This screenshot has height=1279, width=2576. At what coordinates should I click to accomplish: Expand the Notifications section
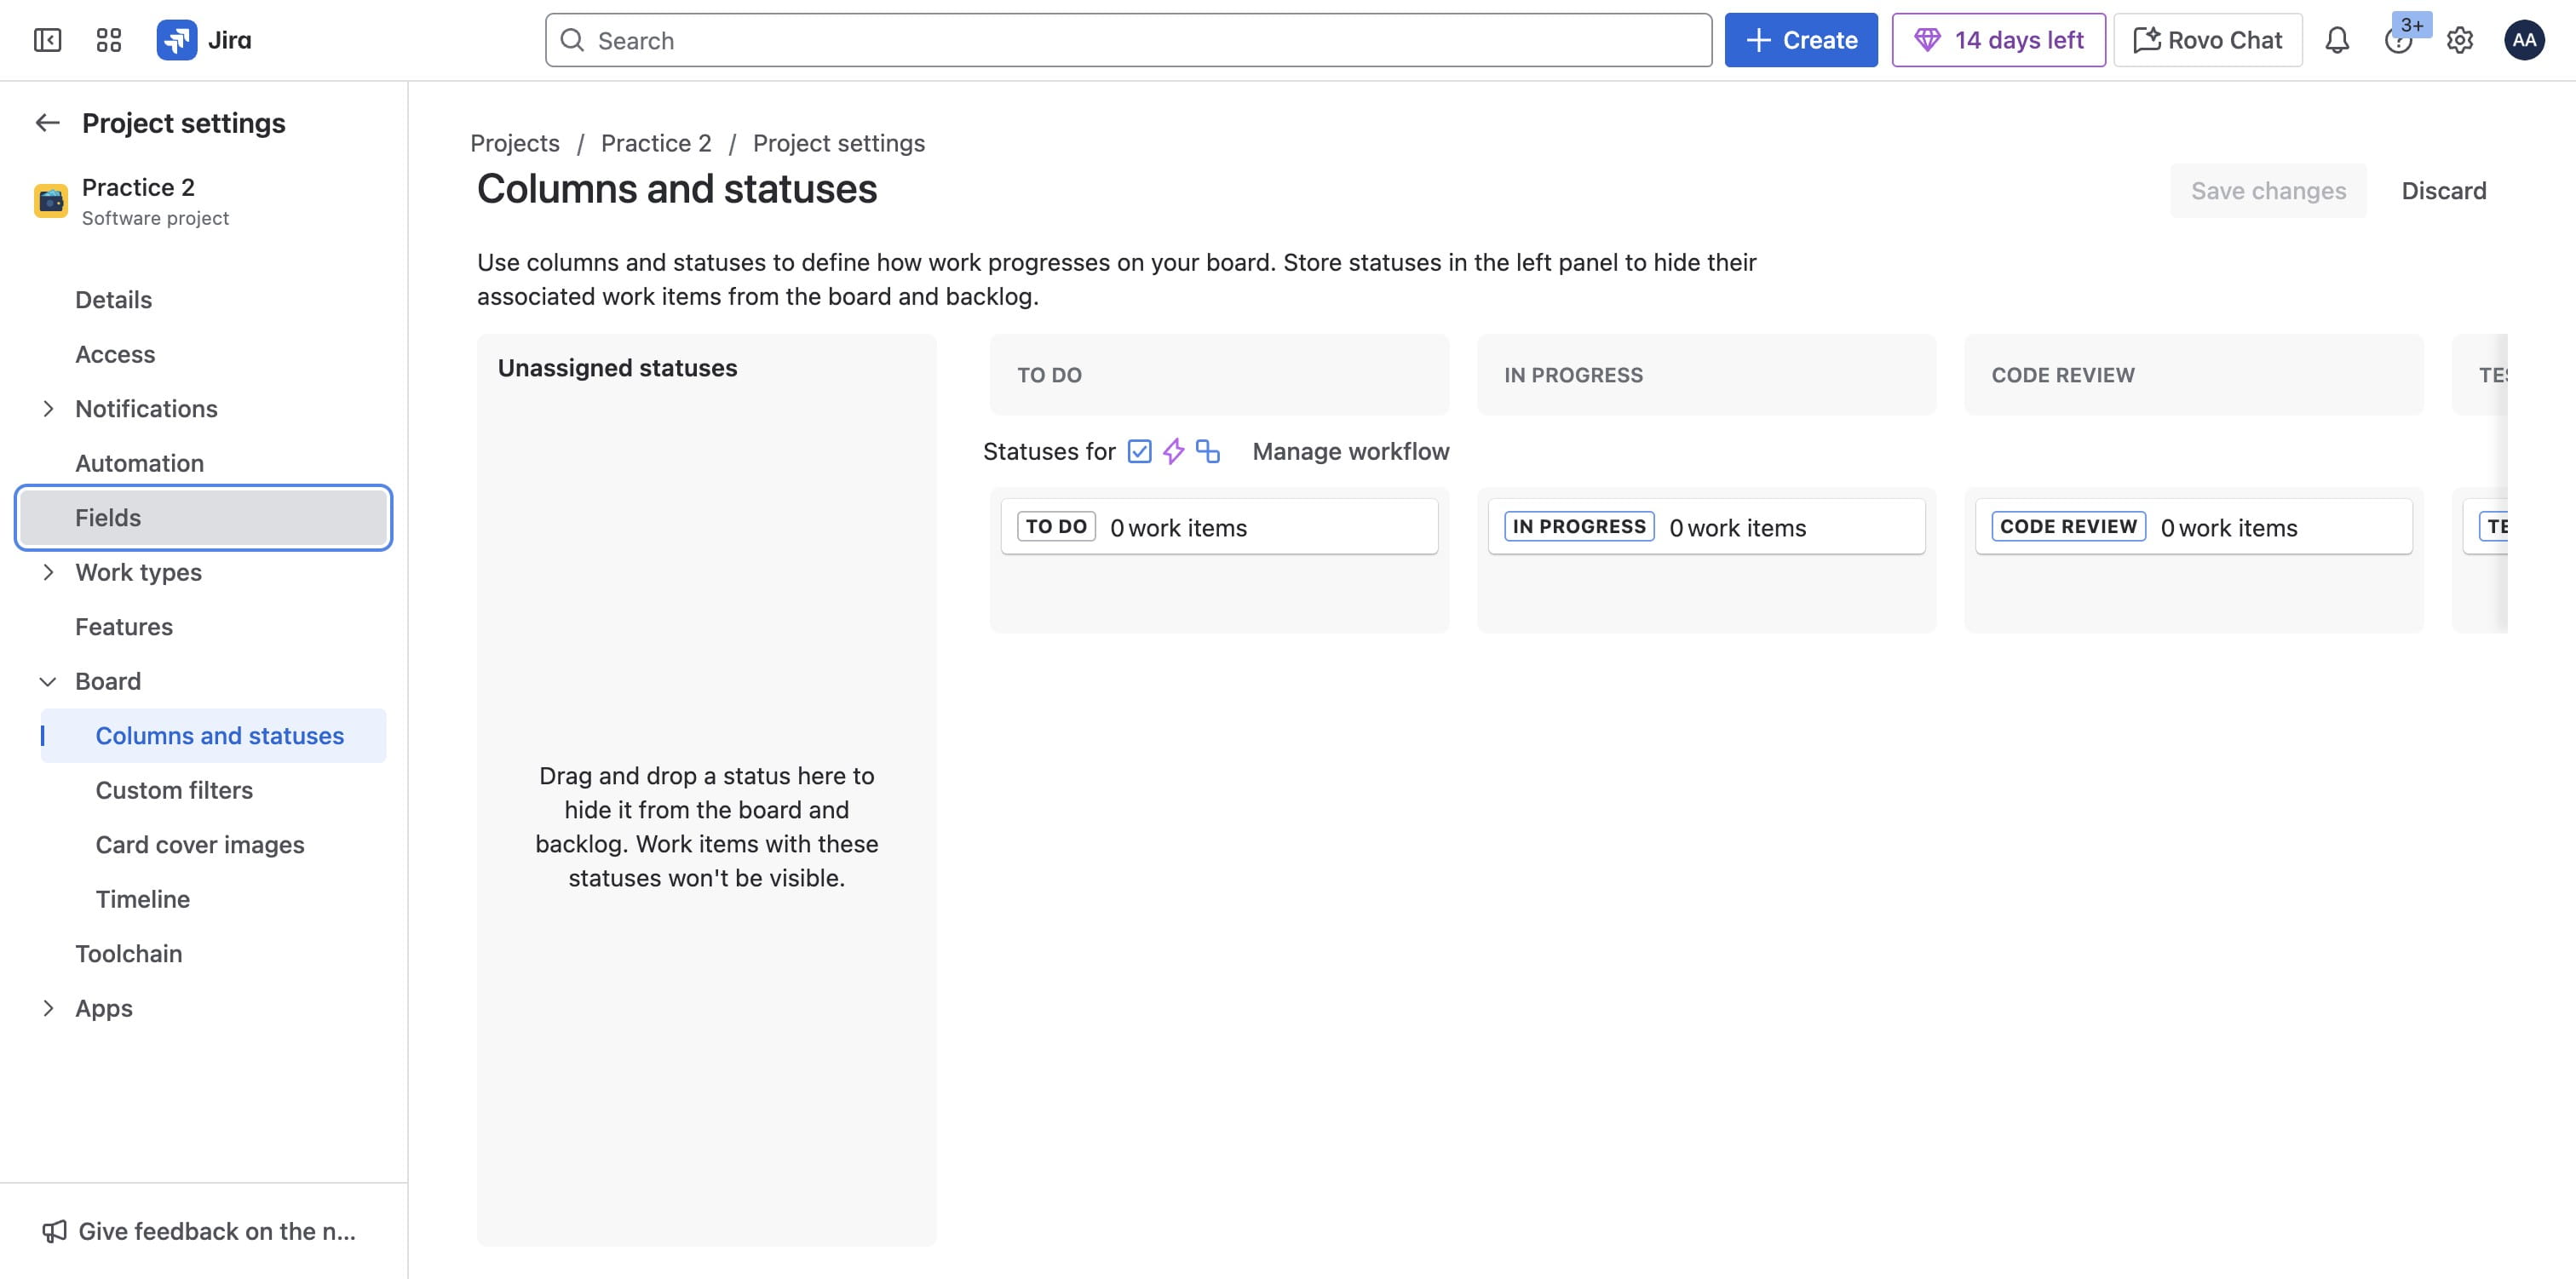click(47, 409)
